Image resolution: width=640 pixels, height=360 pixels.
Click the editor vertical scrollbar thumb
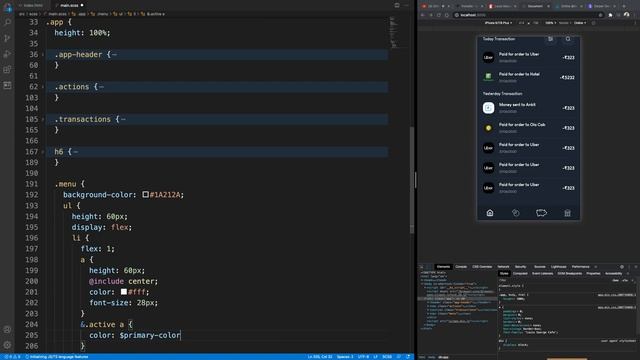(x=411, y=180)
